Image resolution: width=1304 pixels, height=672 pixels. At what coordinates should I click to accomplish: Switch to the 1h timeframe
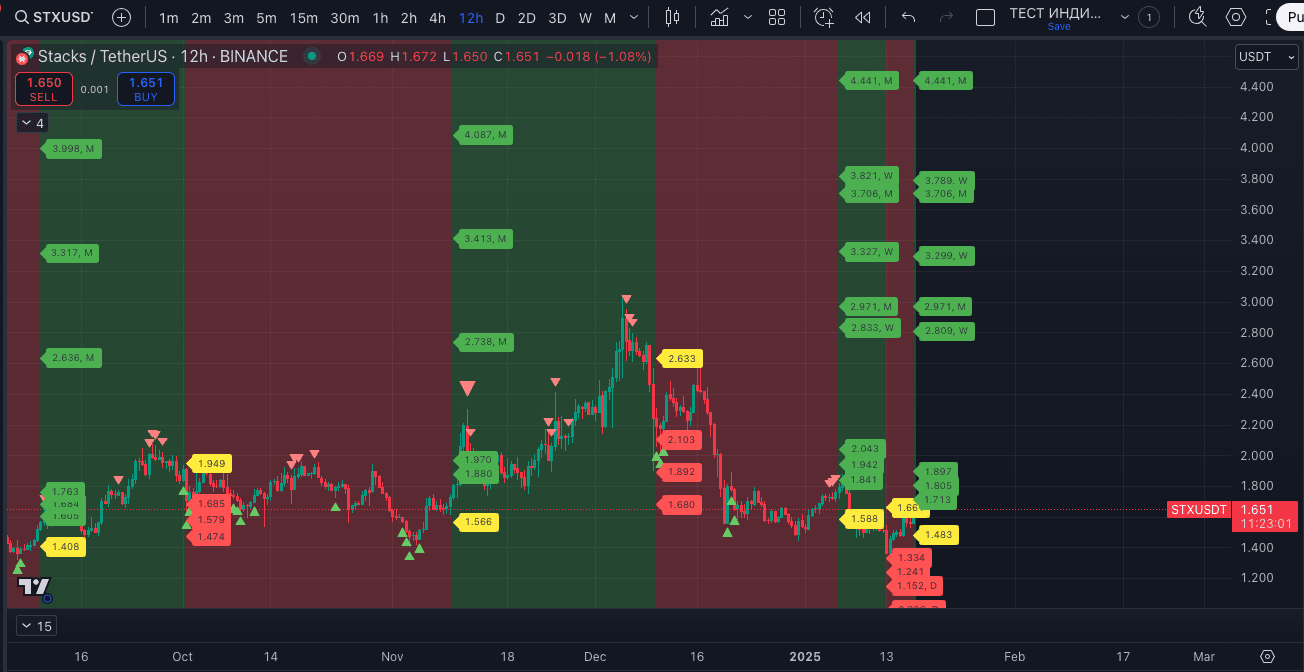click(x=380, y=17)
